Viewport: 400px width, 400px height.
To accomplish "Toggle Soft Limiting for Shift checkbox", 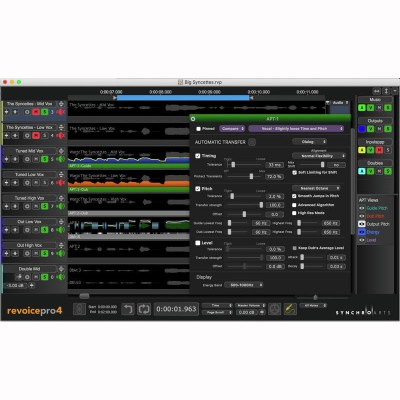I will coord(294,173).
